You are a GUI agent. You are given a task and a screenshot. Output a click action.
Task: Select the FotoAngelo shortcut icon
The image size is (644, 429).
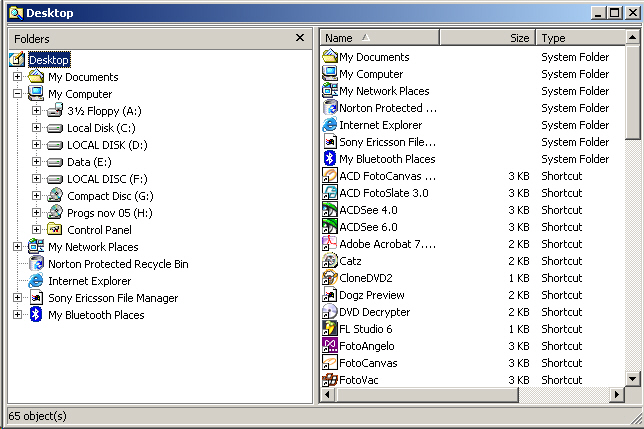[x=330, y=346]
